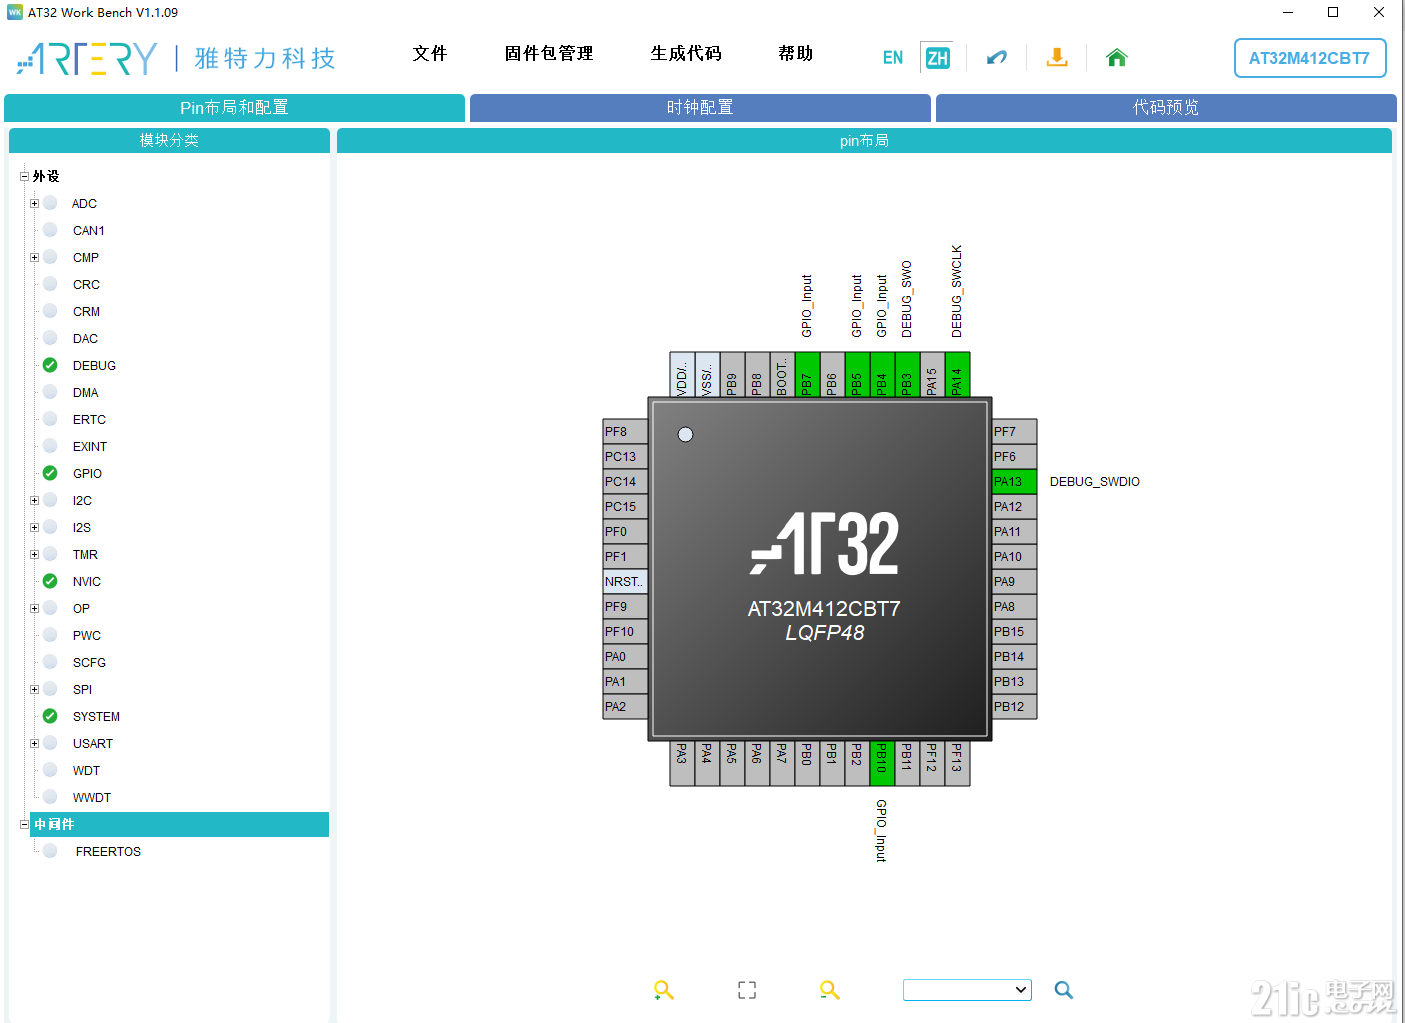Open the 帮助 menu
The image size is (1405, 1023).
pyautogui.click(x=796, y=54)
